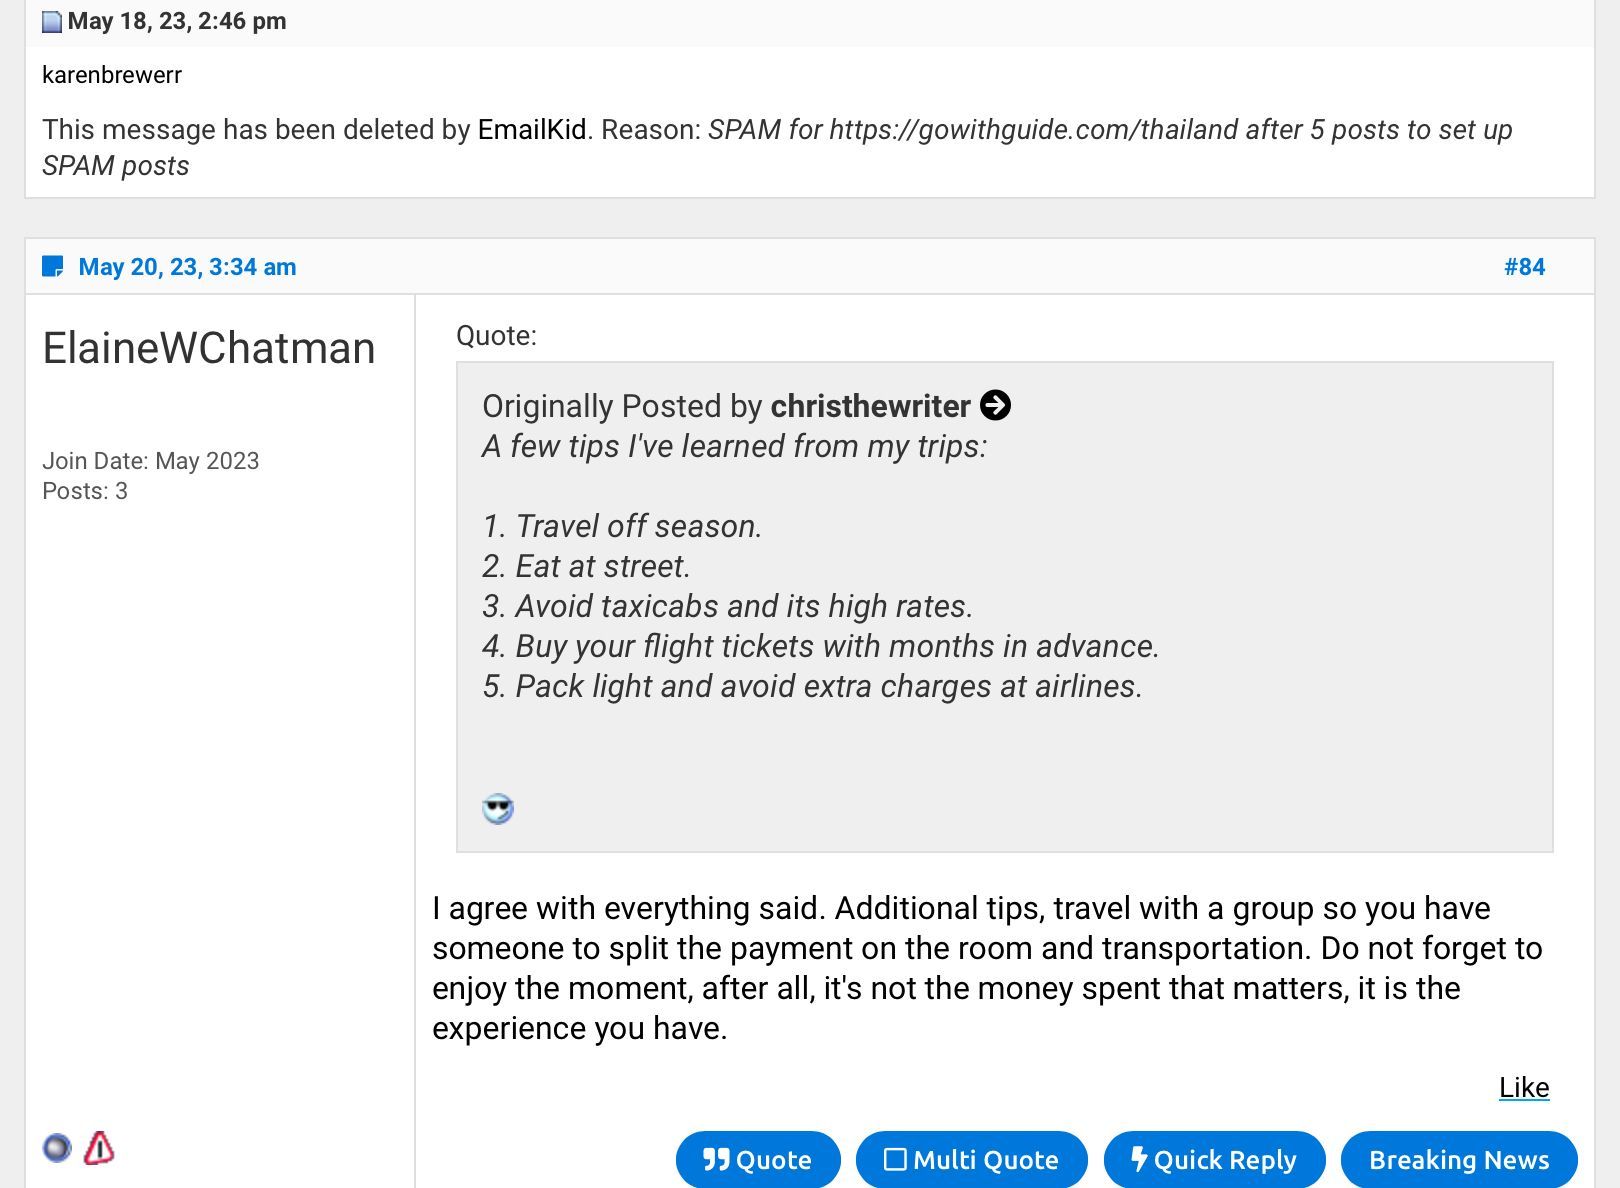Click ElaineWChatman's offline status icon

point(57,1148)
